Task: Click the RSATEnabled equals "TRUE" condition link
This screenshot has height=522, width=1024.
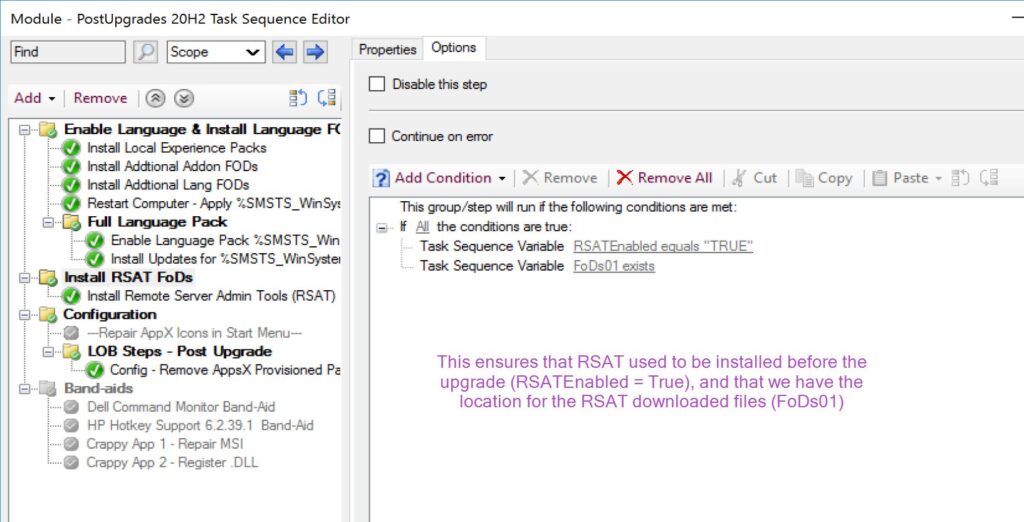Action: (x=663, y=246)
